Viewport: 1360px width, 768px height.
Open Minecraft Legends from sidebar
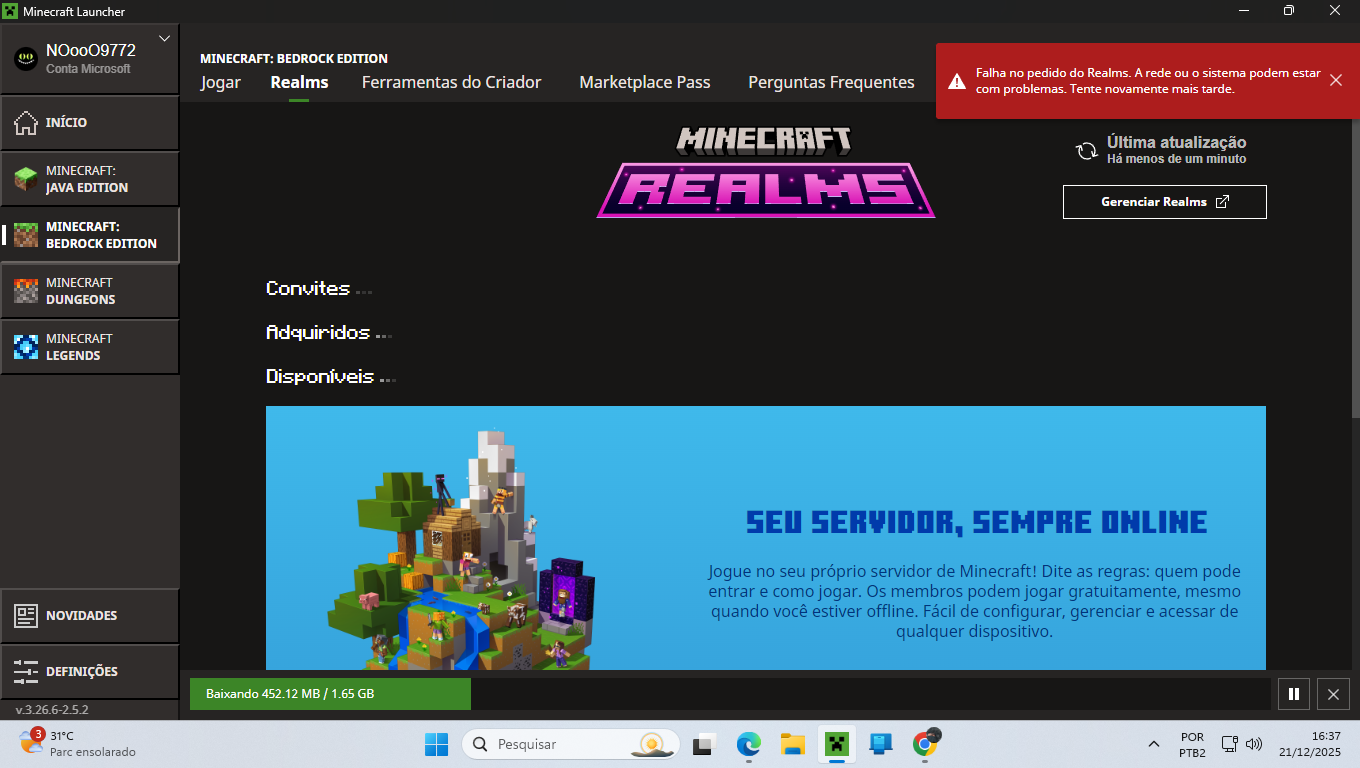(90, 347)
